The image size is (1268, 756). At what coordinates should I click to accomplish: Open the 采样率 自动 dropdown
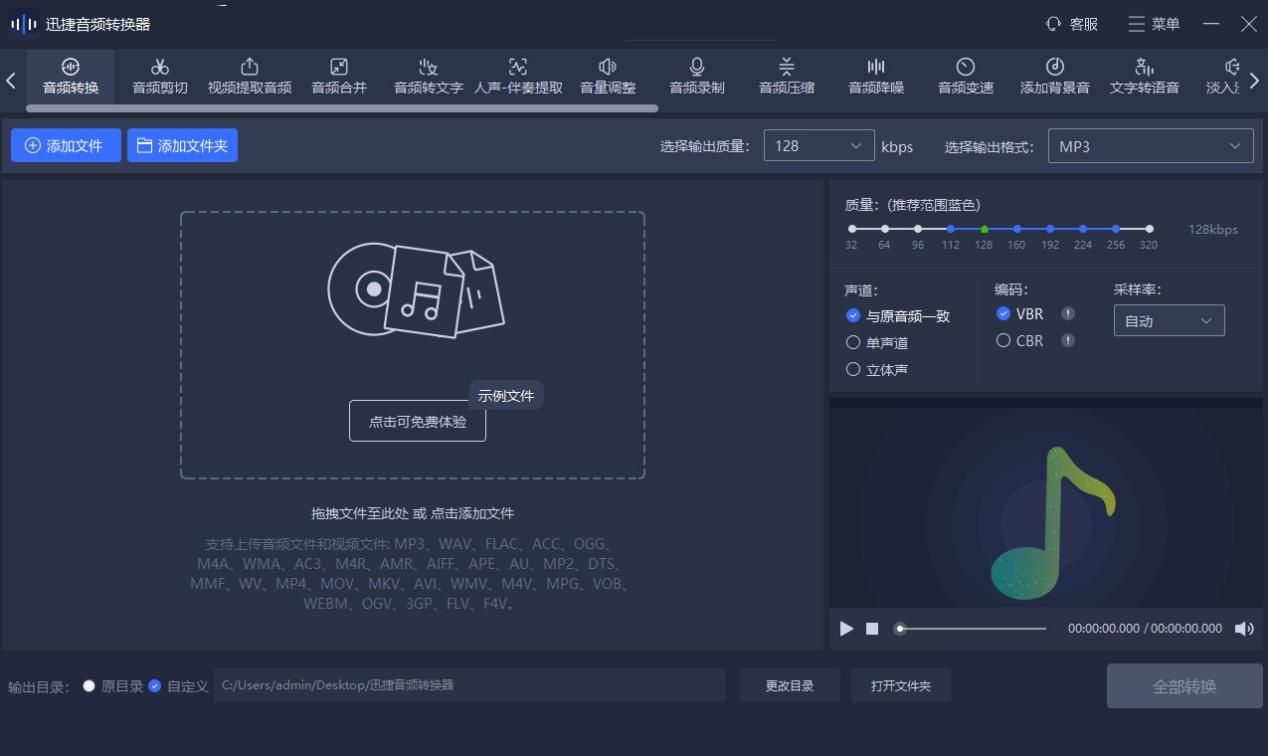(1169, 321)
